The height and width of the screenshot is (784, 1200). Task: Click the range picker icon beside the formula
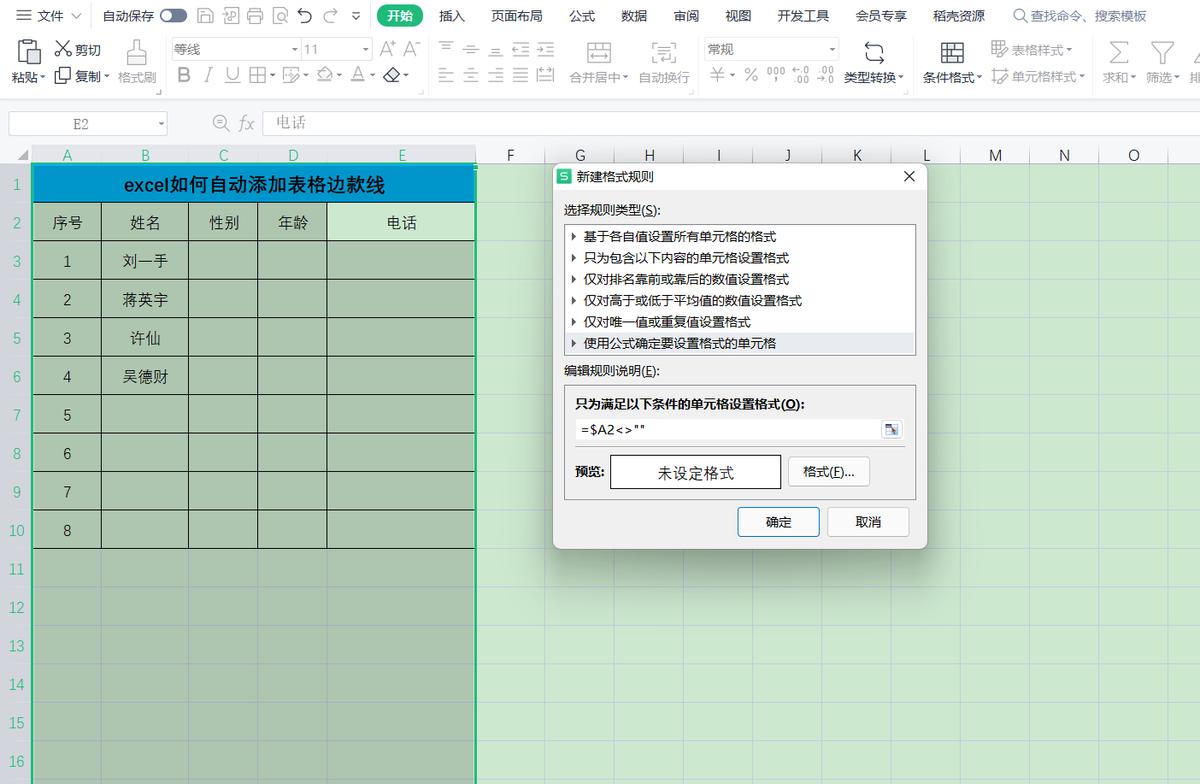click(x=891, y=429)
